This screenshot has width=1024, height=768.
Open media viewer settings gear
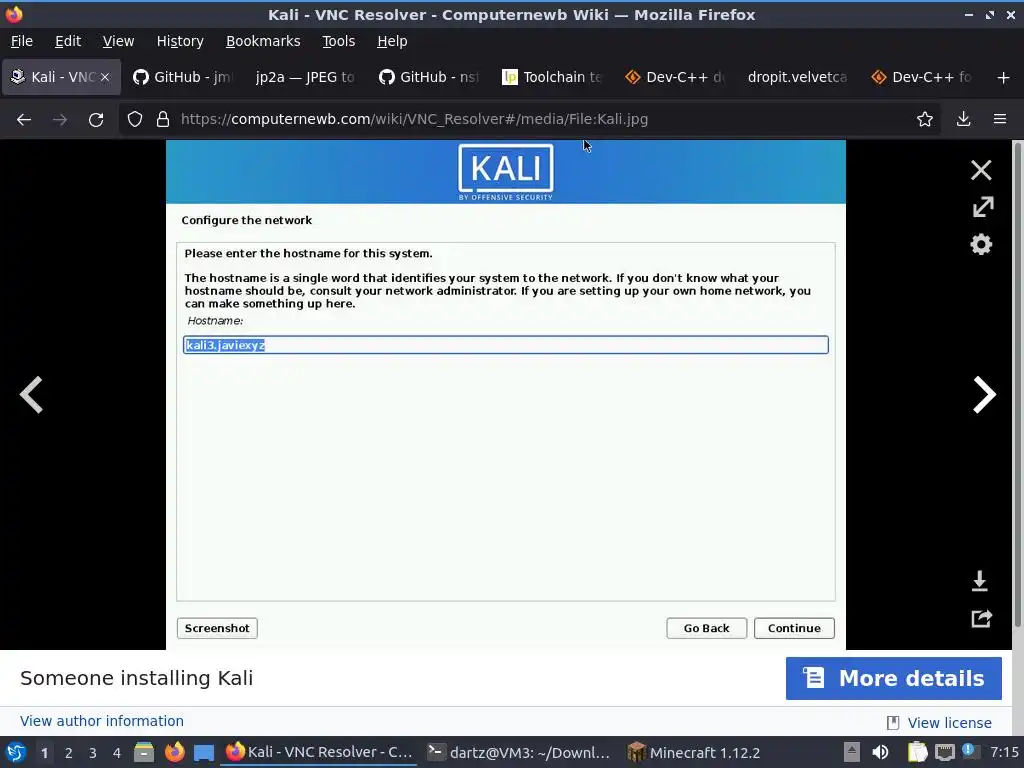click(981, 245)
